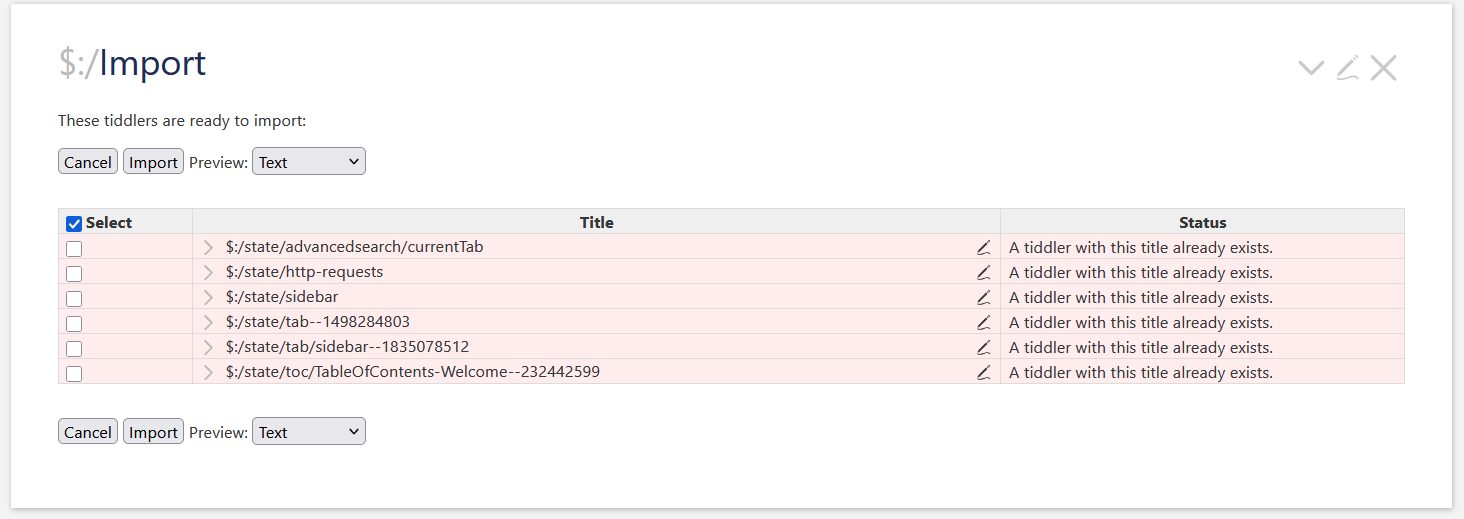Edit the $:/Import tiddler
This screenshot has height=519, width=1464.
[x=1347, y=68]
